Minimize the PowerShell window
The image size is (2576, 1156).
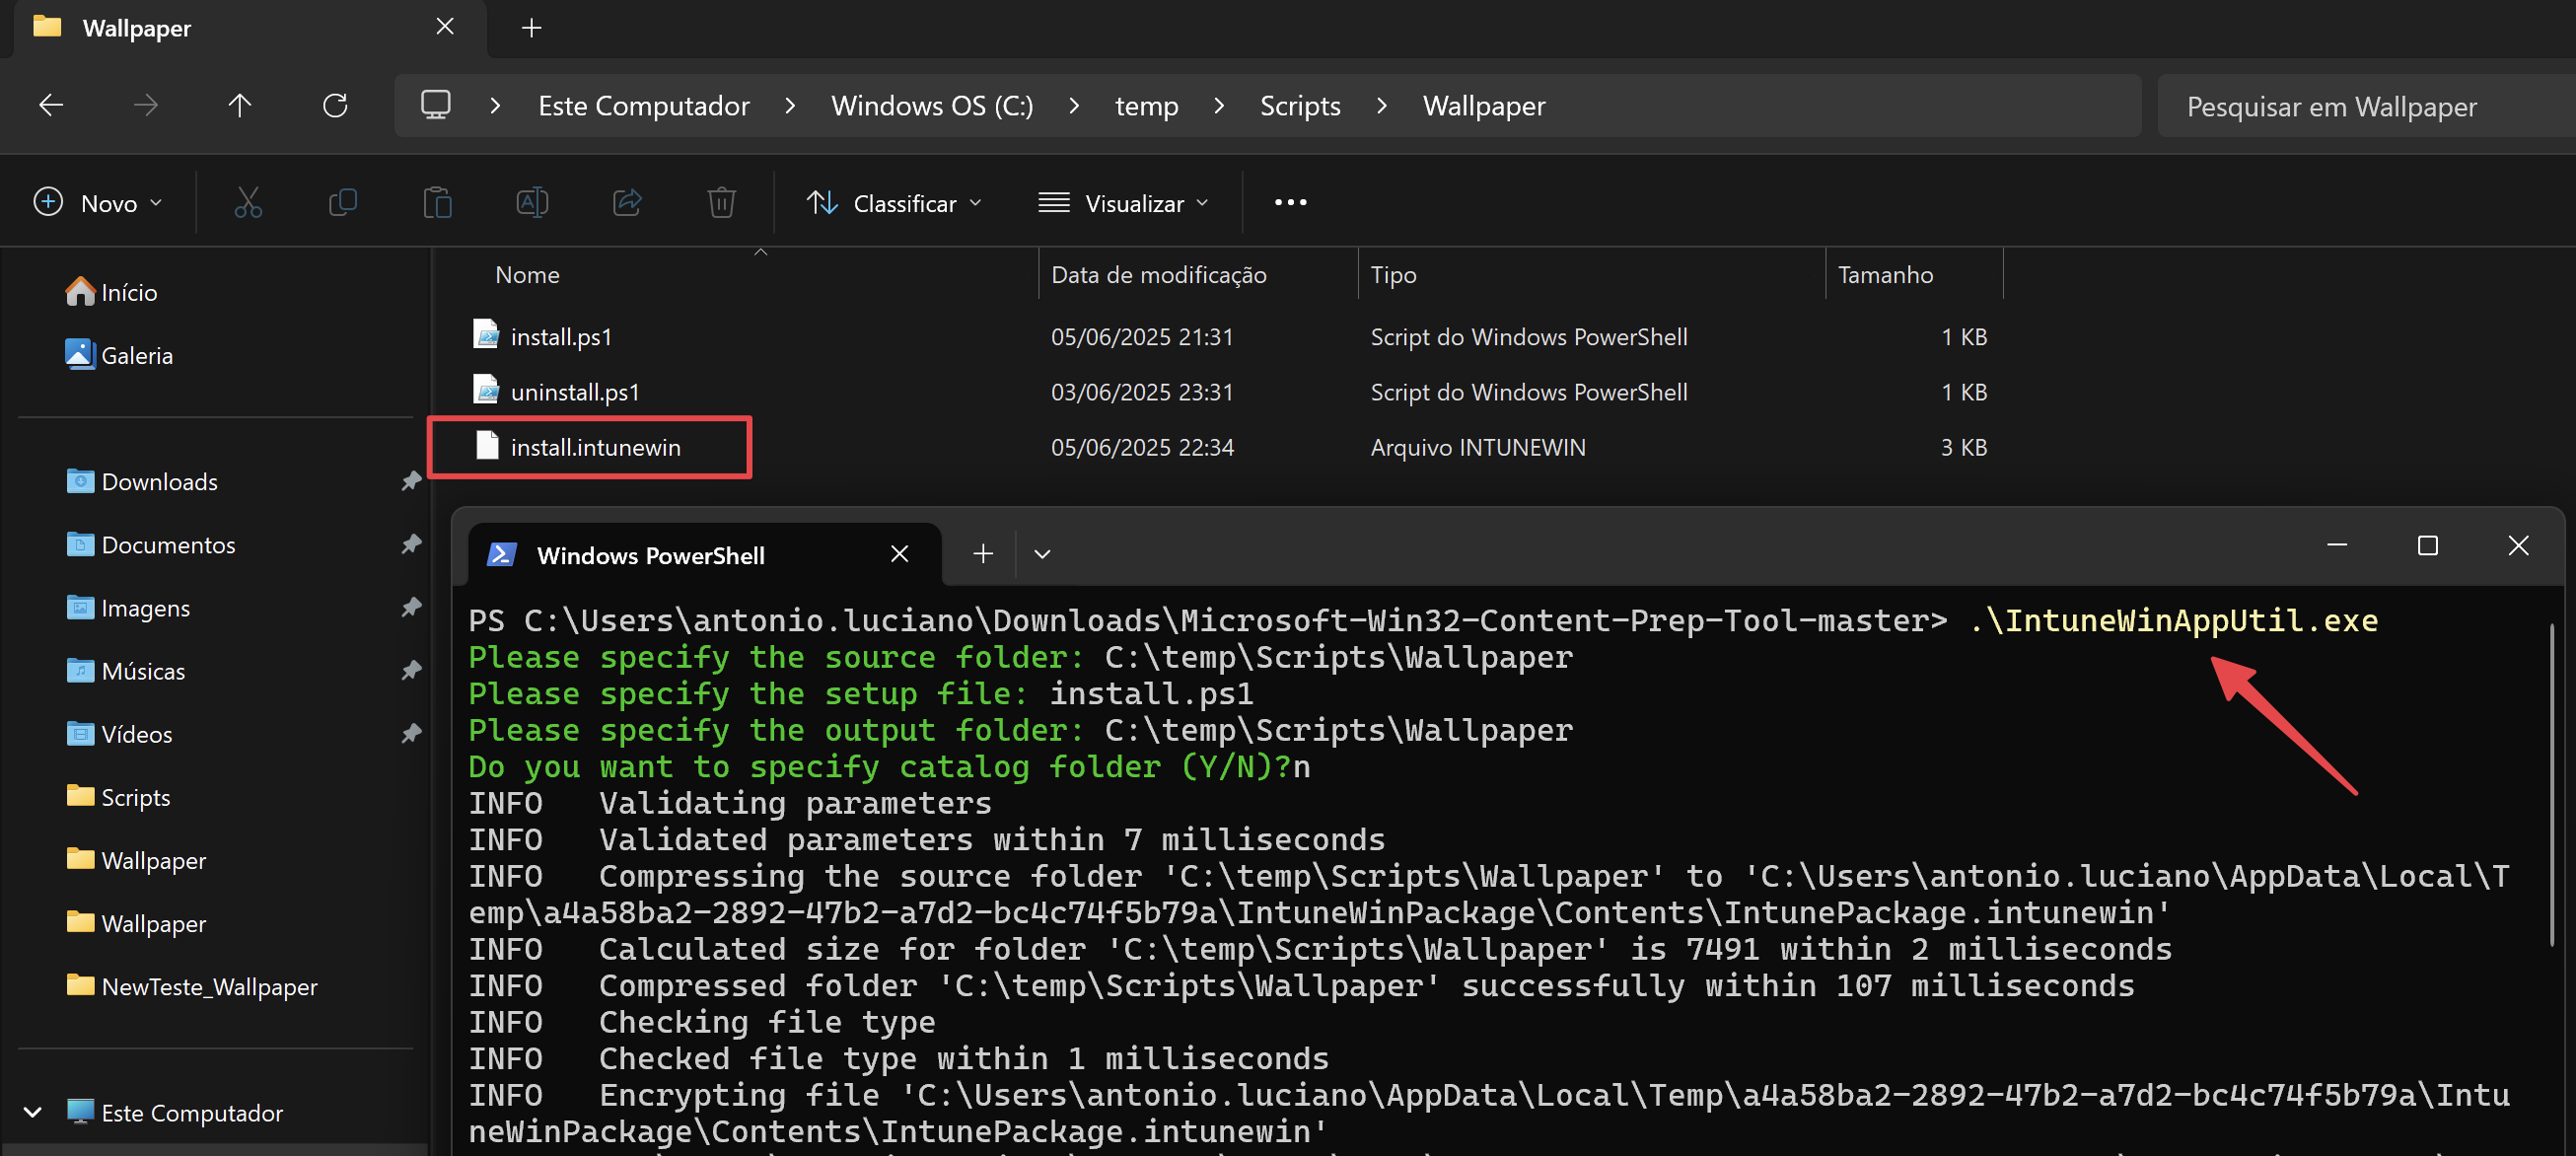pos(2337,545)
